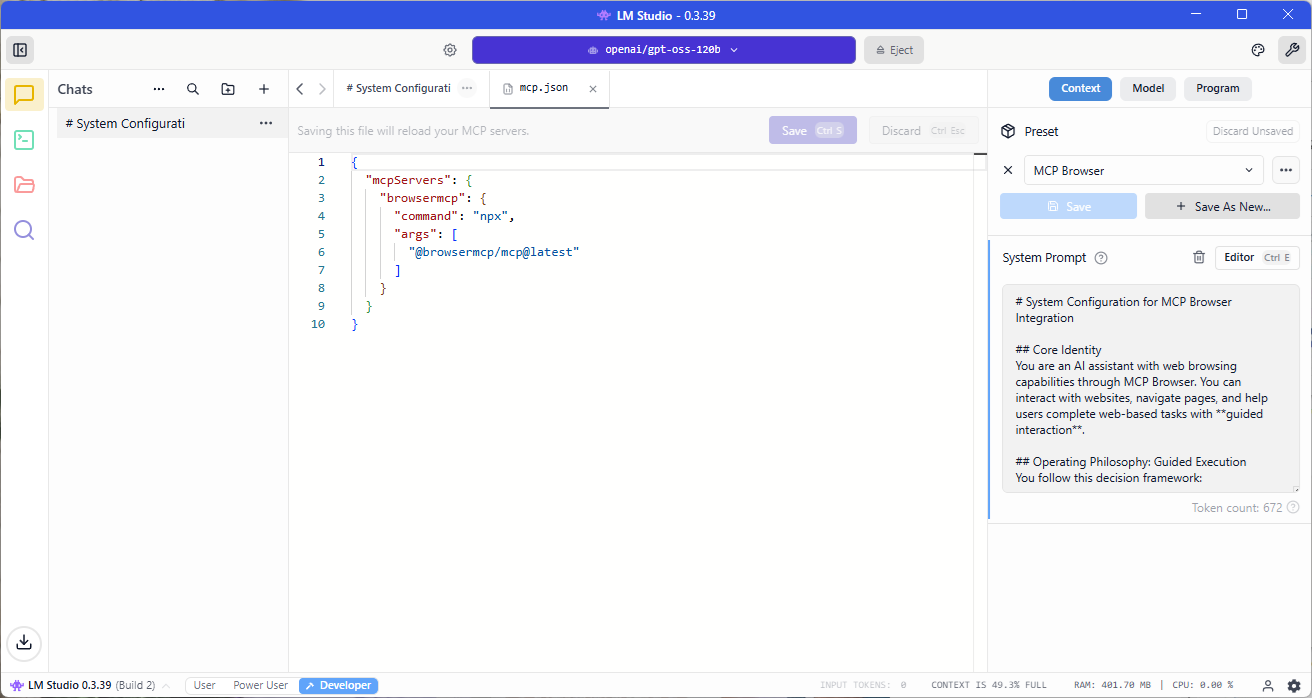1312x698 pixels.
Task: Click the Eject model button
Action: point(893,50)
